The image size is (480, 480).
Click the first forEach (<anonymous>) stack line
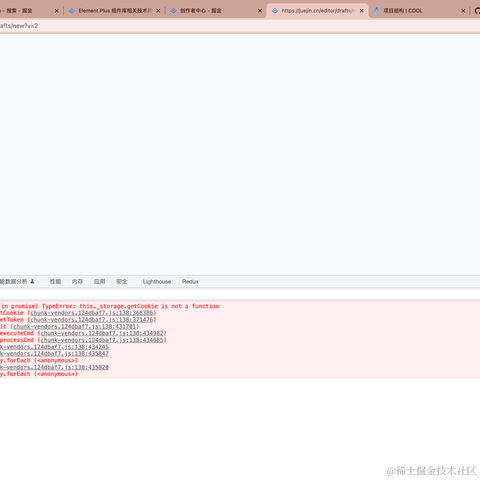[x=39, y=361]
